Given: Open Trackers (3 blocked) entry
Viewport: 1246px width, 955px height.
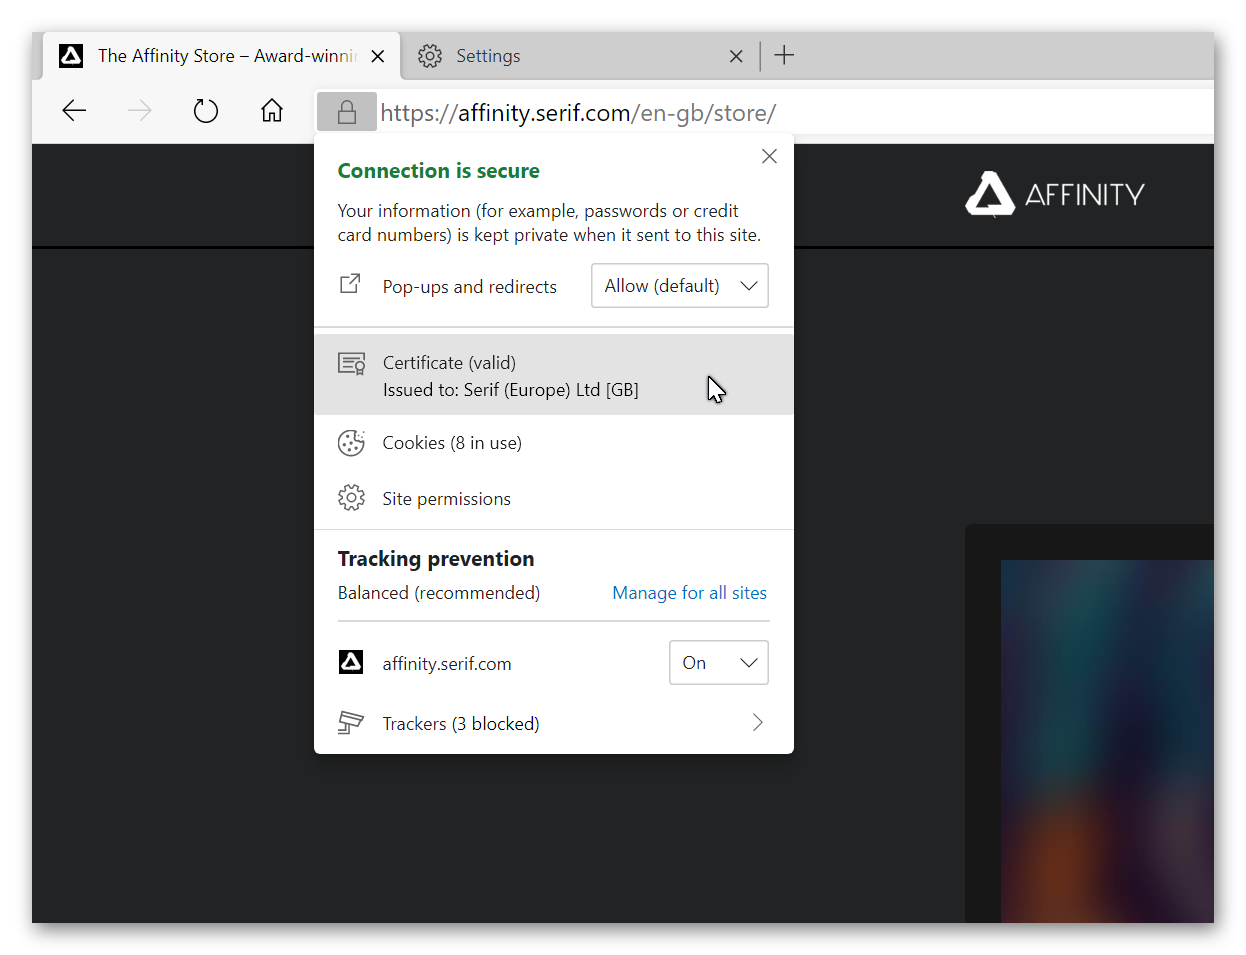Looking at the screenshot, I should pos(554,723).
